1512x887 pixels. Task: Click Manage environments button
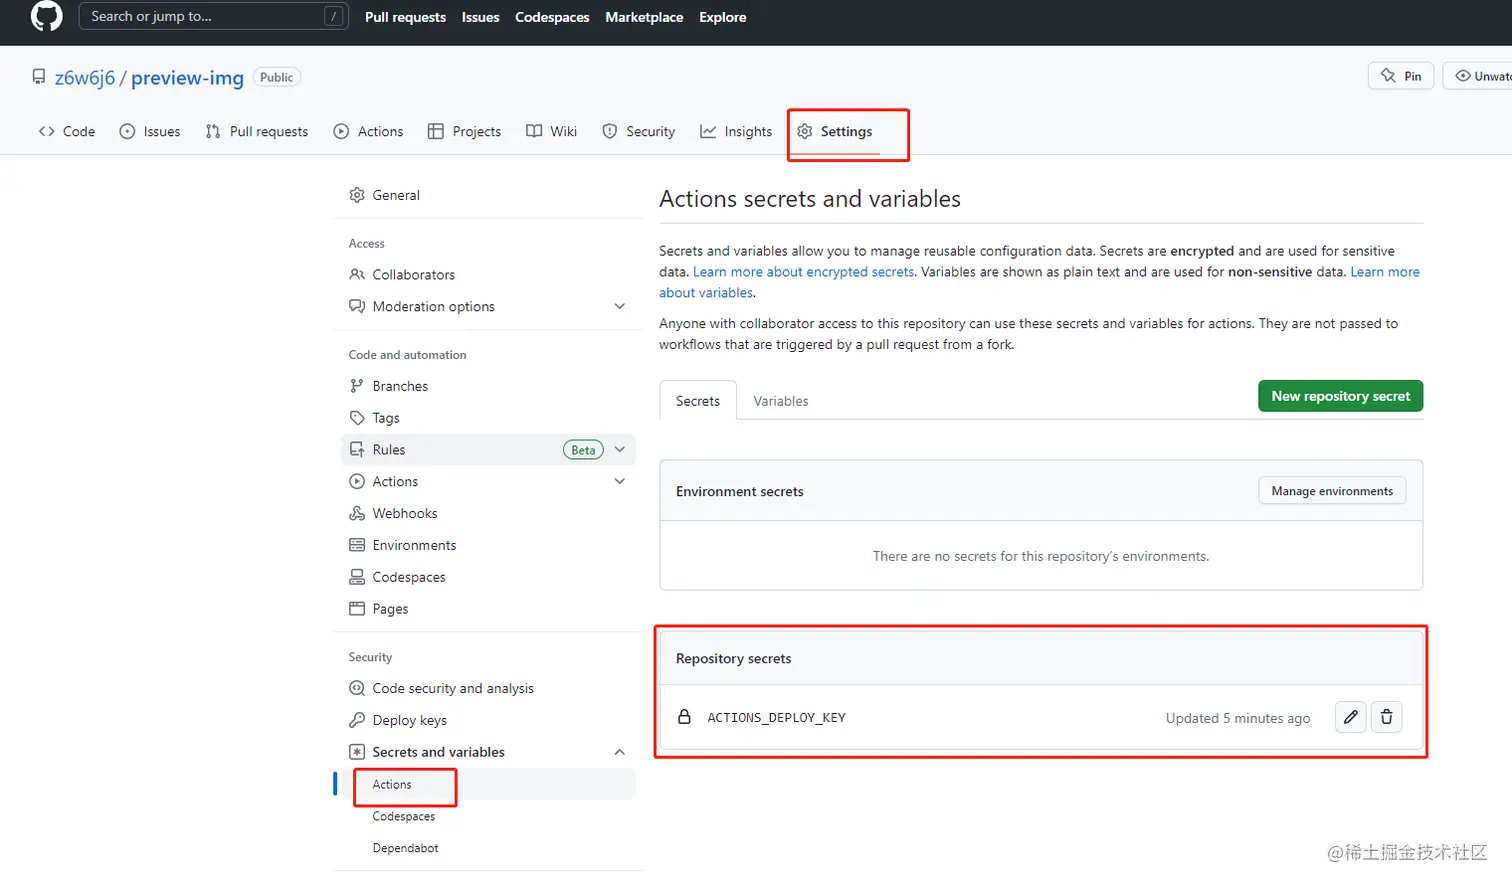click(x=1332, y=491)
